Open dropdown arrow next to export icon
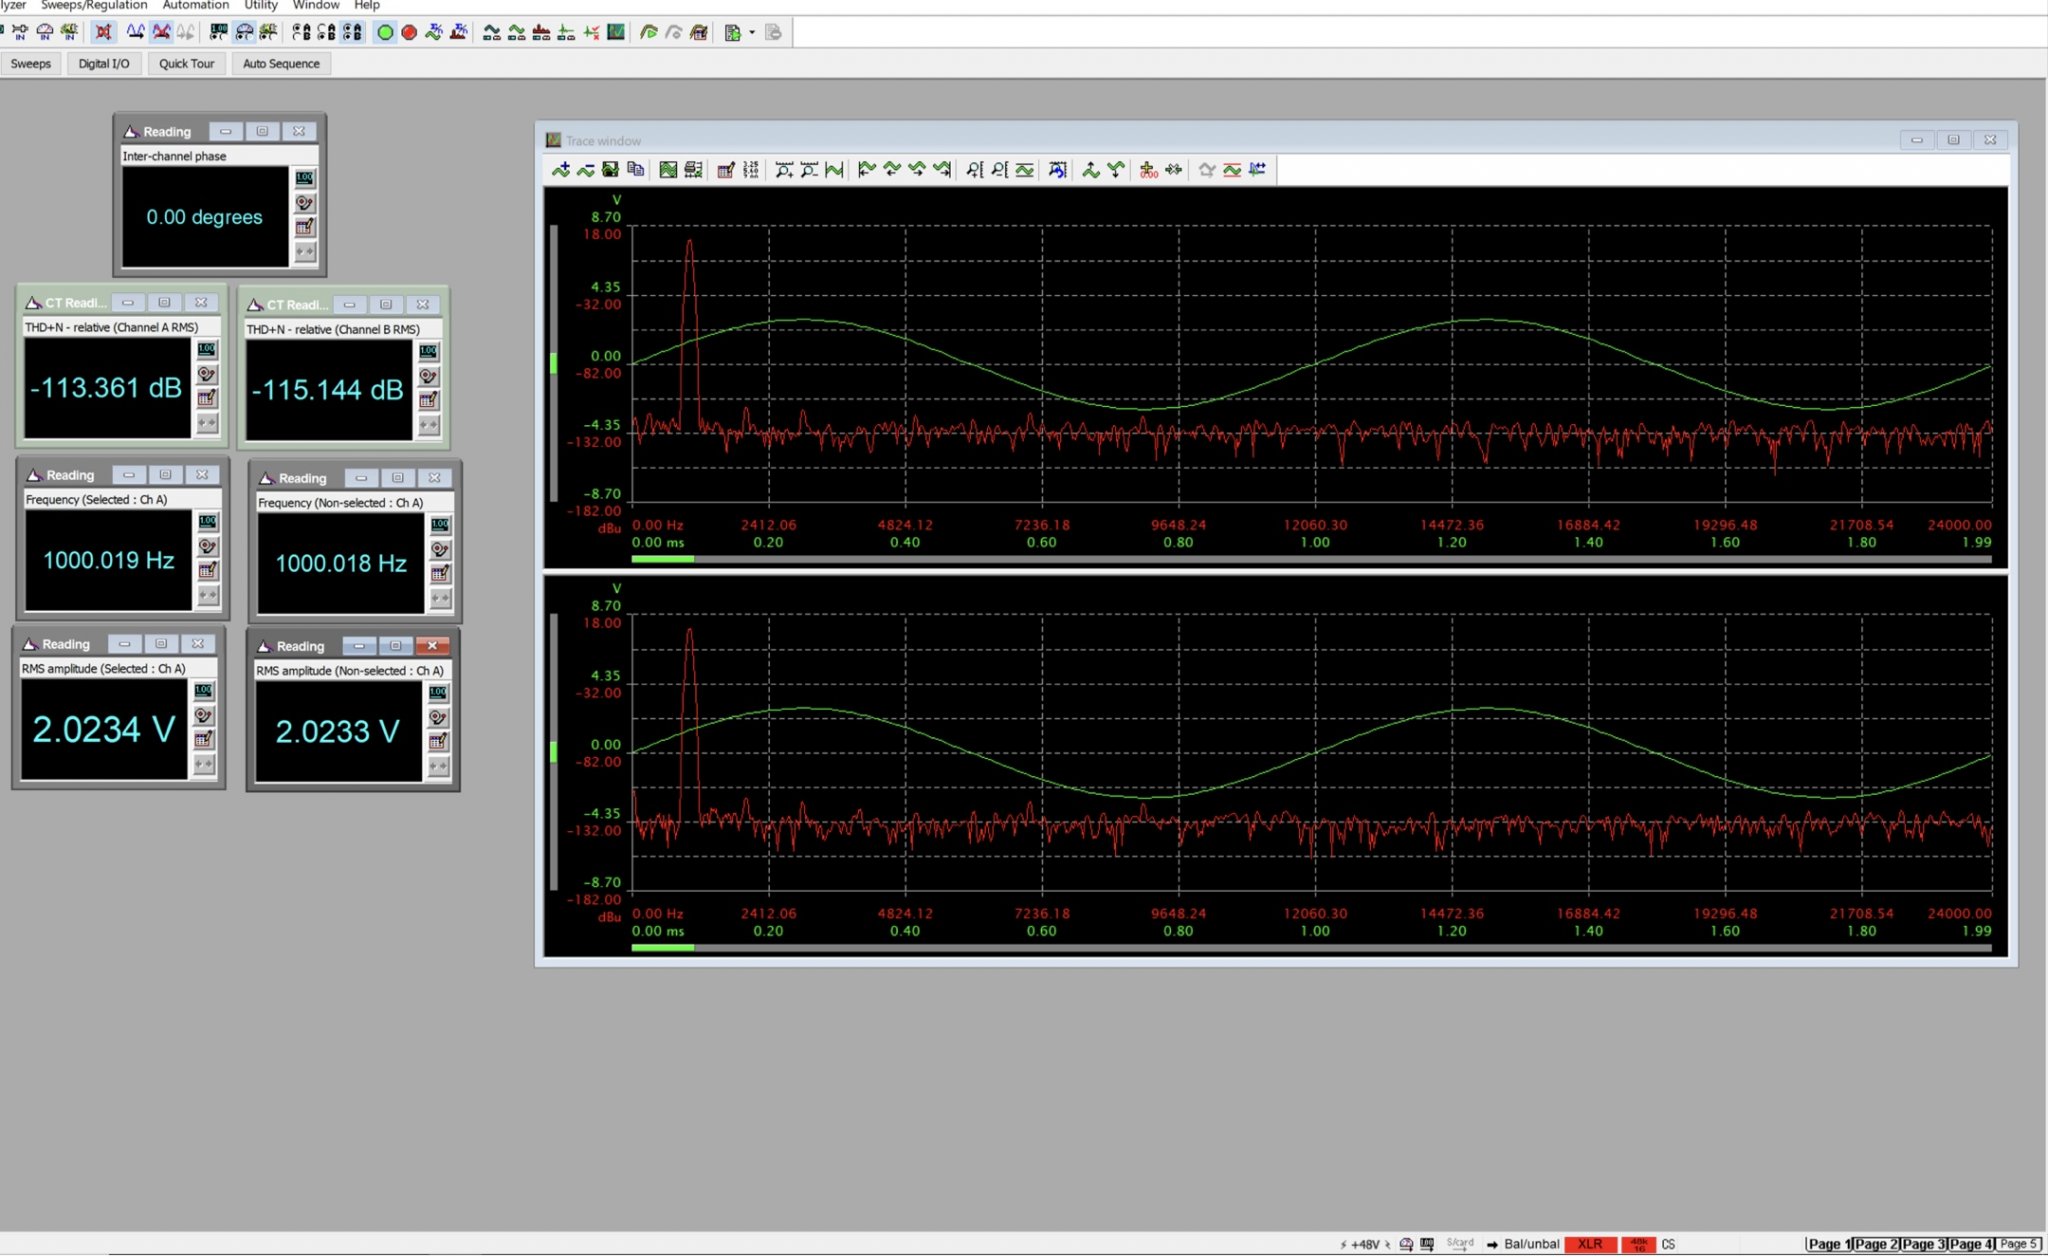Viewport: 2048px width, 1257px height. (752, 32)
